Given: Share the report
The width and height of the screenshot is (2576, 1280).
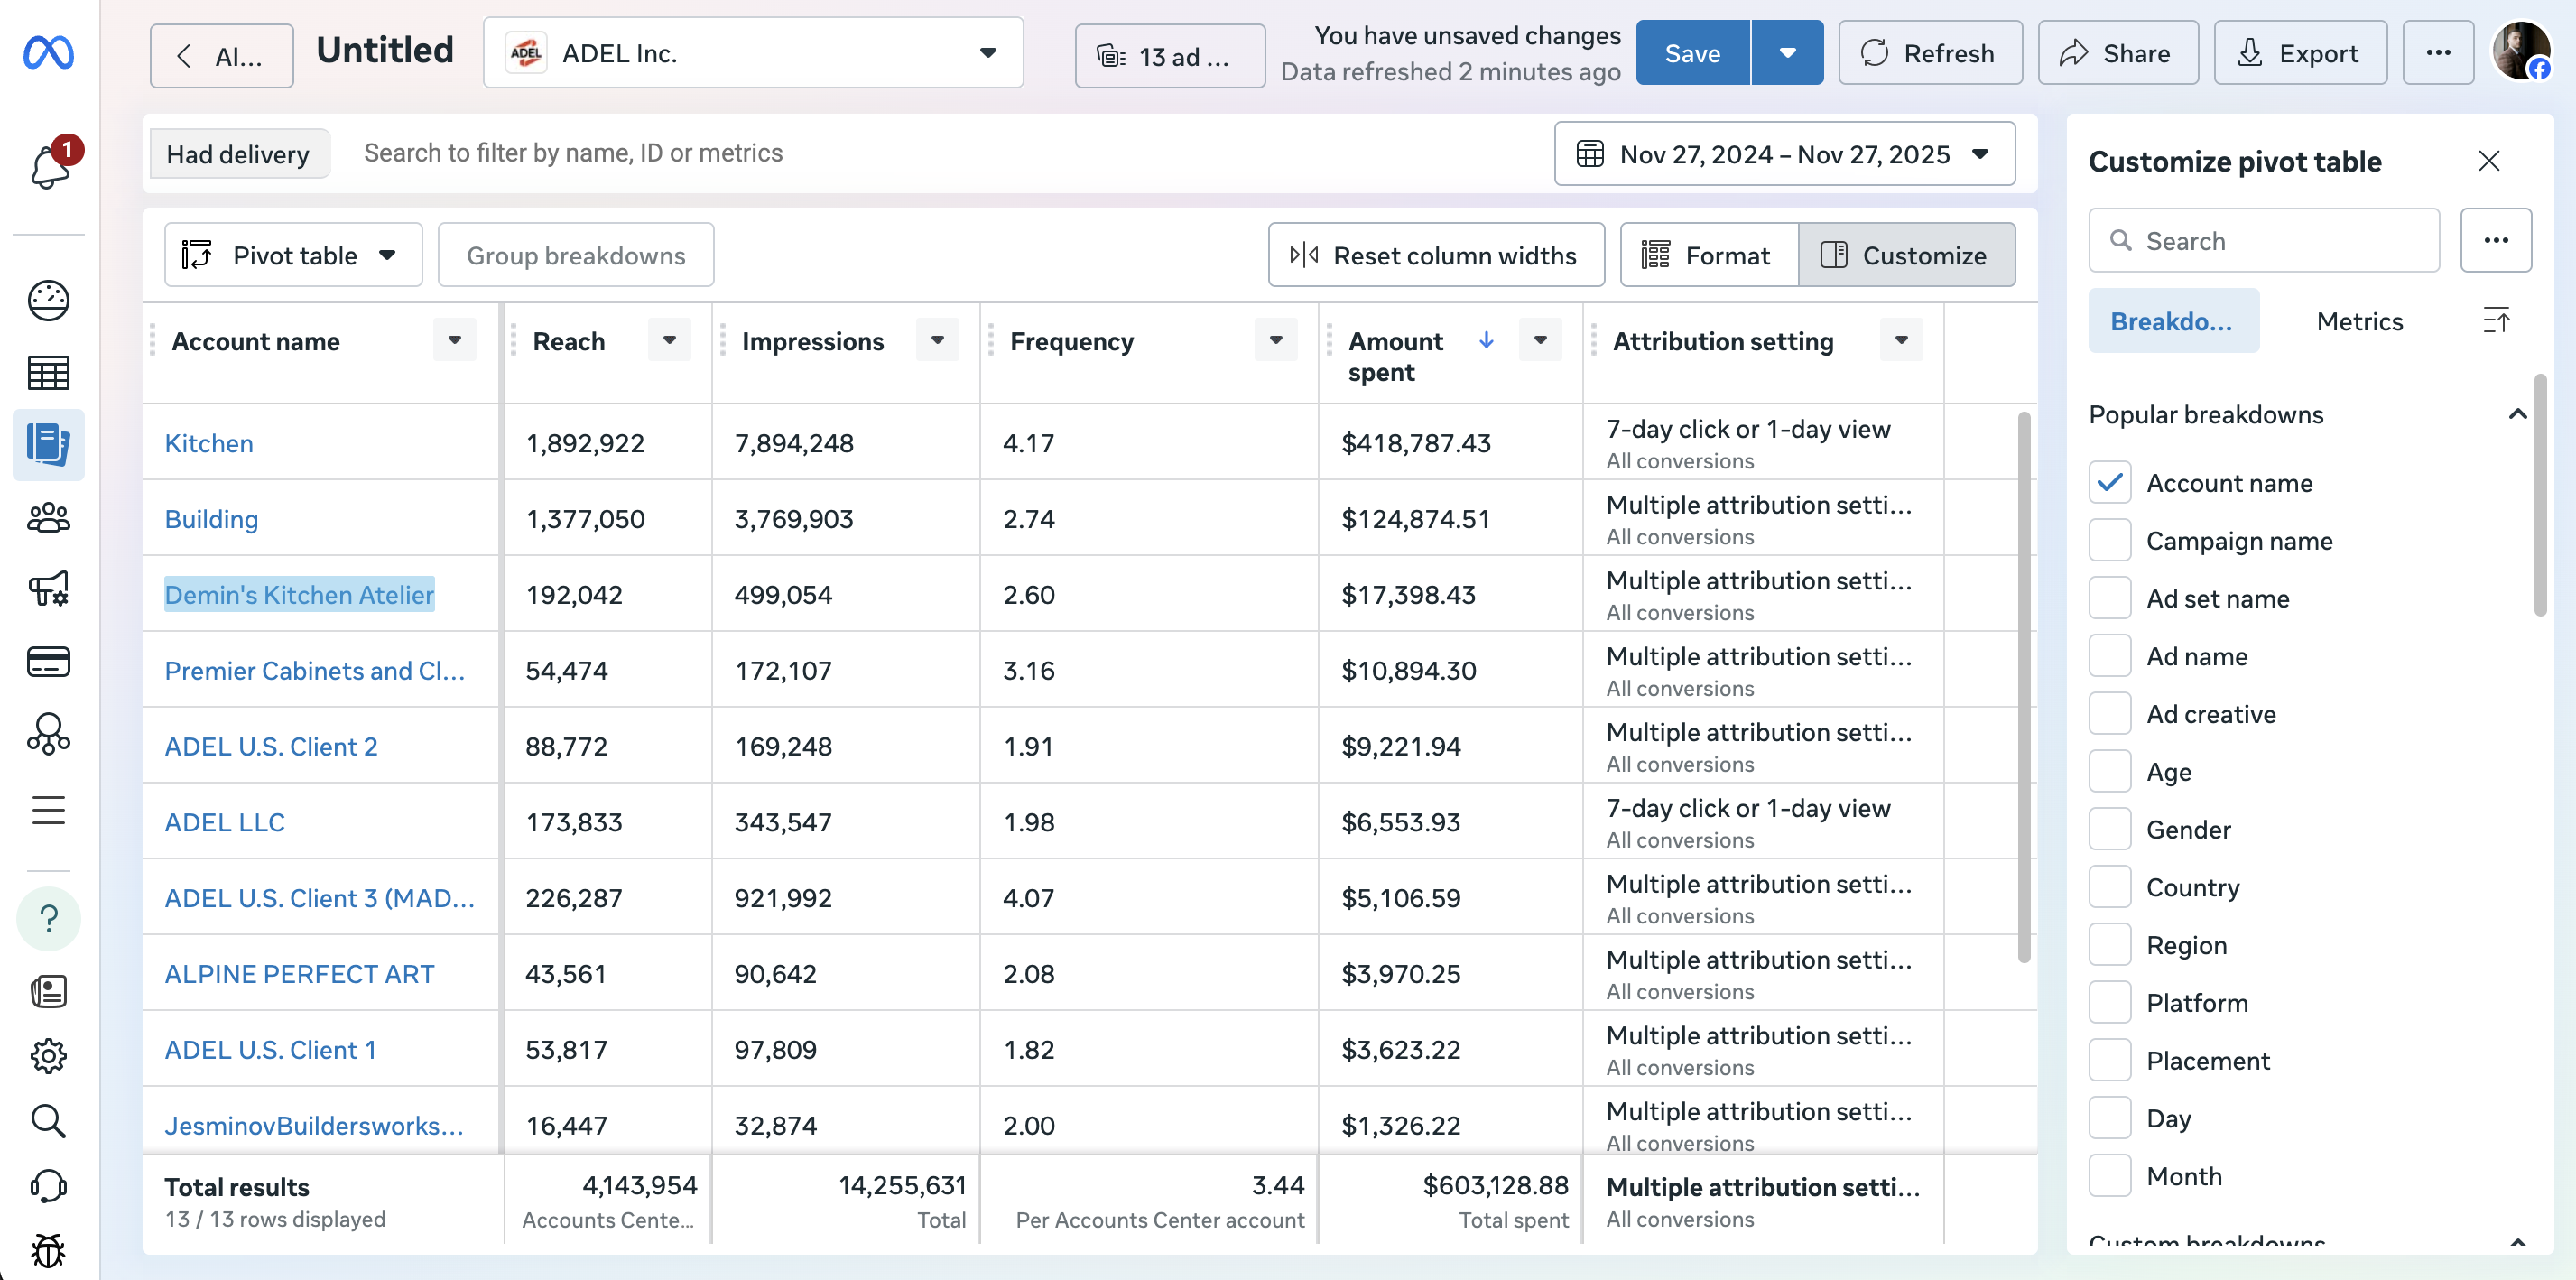Looking at the screenshot, I should pos(2117,53).
